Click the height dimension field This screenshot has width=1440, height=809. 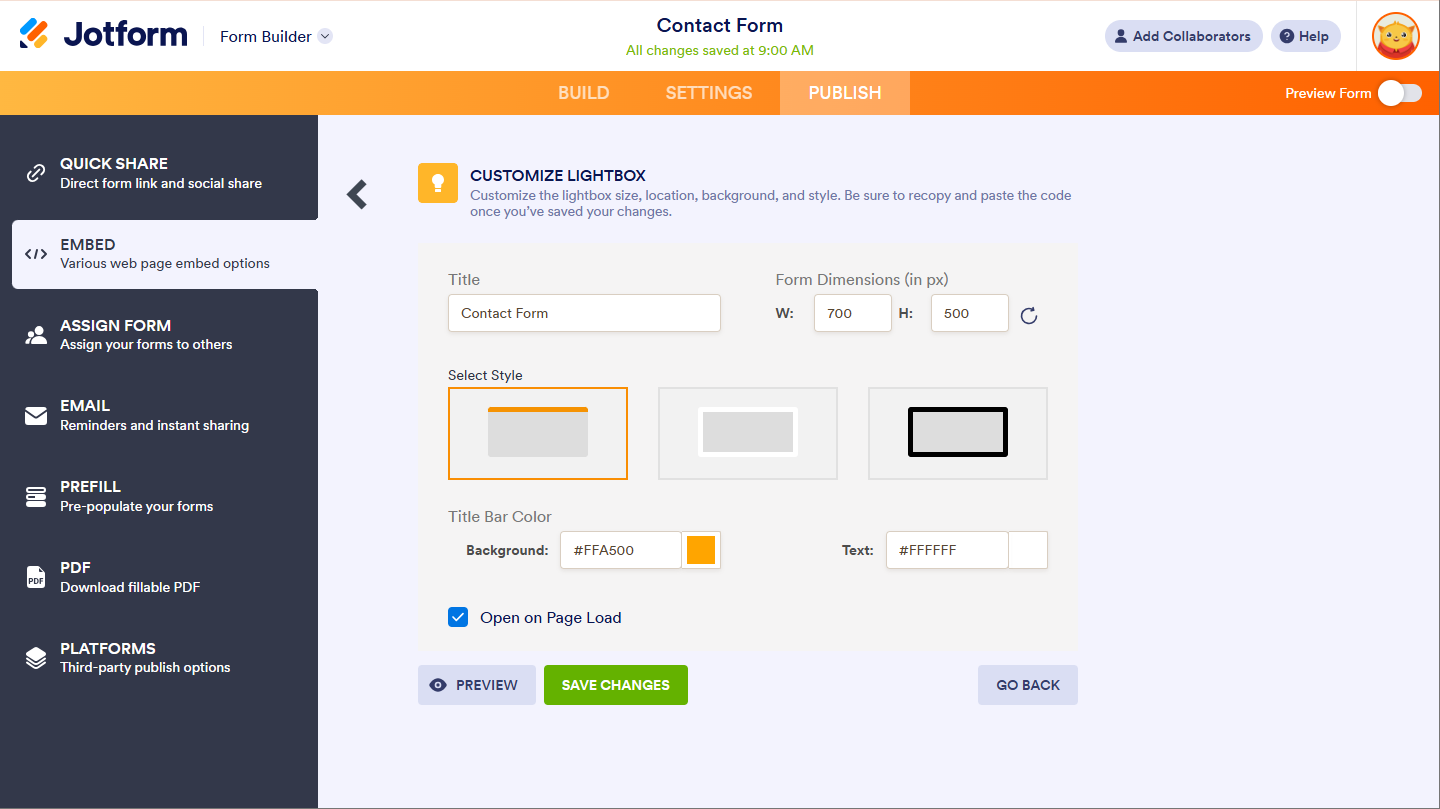coord(970,313)
